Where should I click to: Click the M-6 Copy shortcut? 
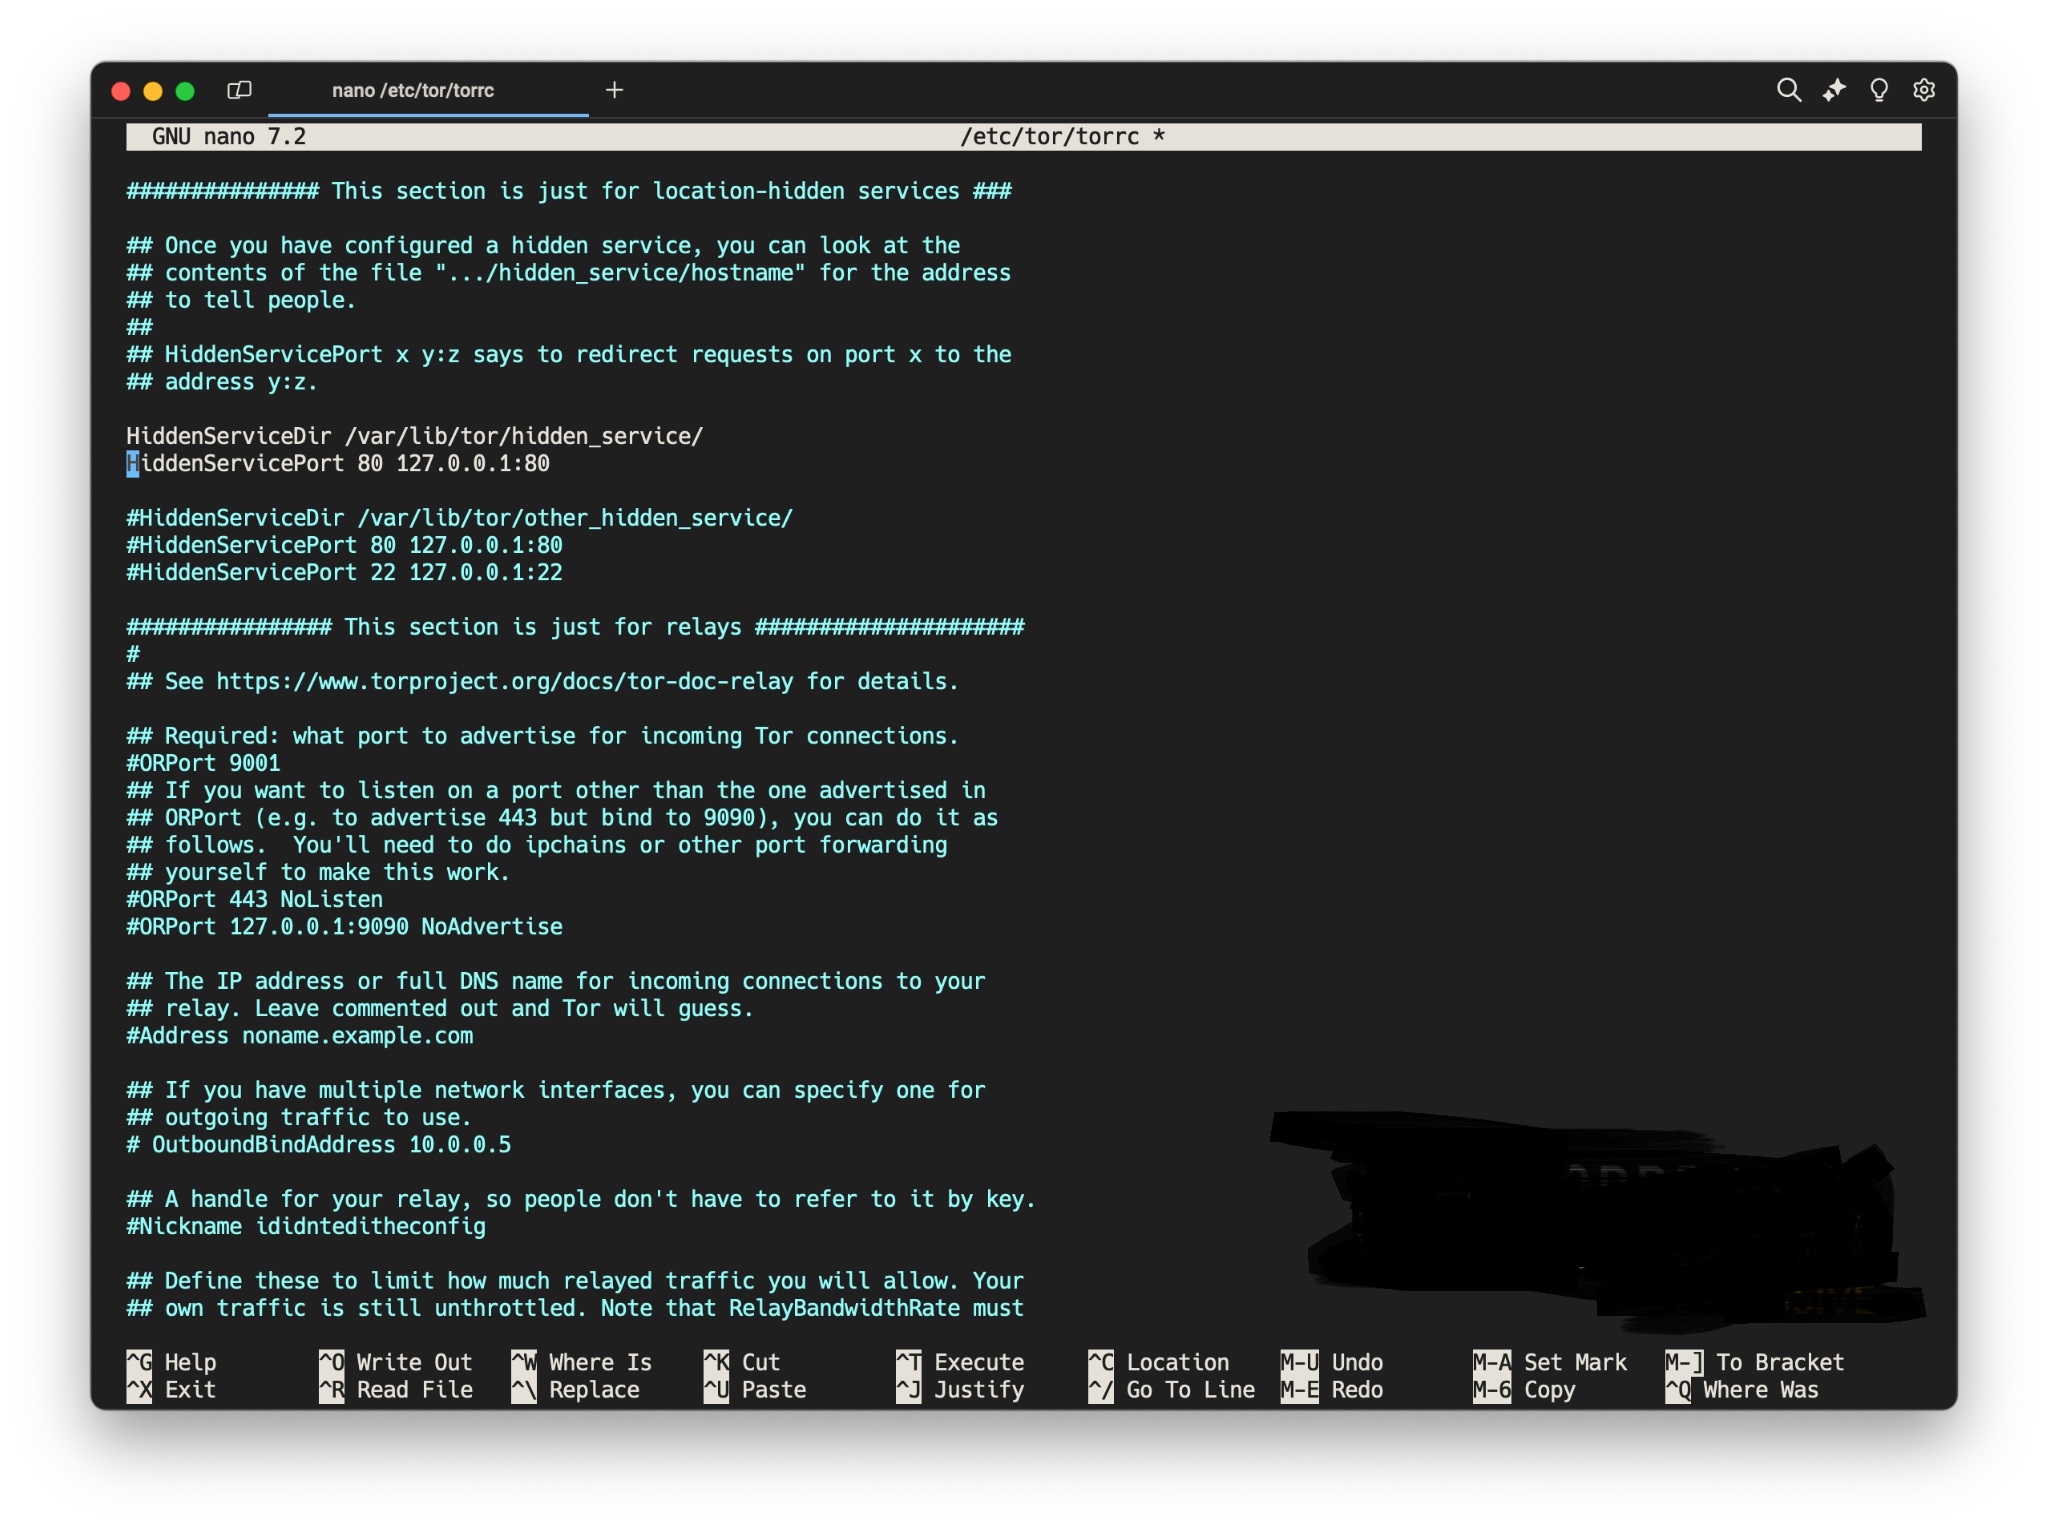[x=1524, y=1389]
